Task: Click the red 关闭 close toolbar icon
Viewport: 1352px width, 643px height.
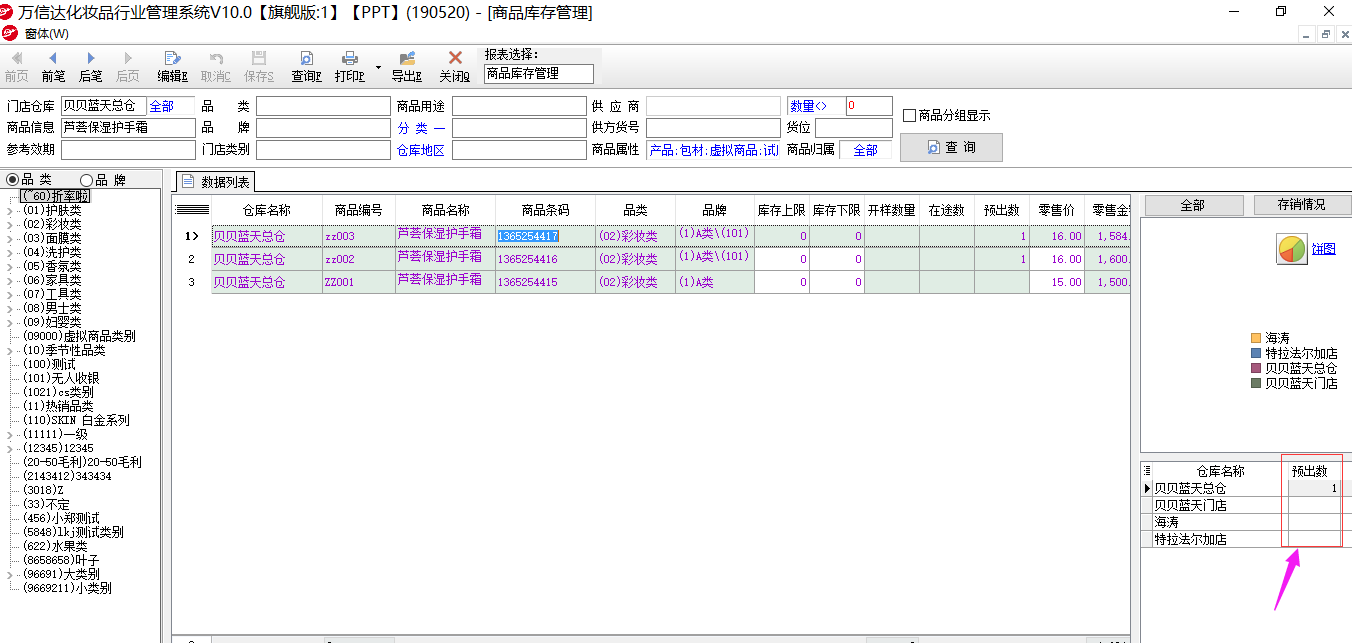Action: 455,58
